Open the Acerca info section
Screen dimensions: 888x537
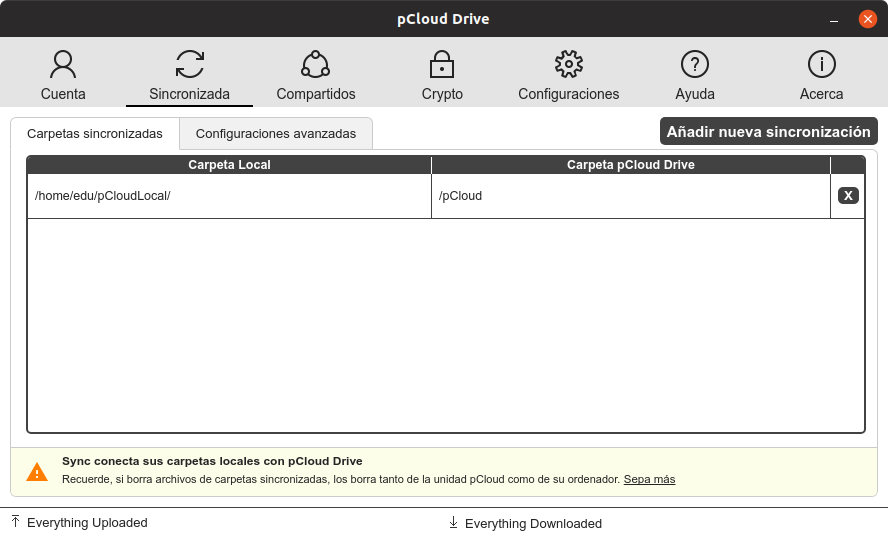pyautogui.click(x=821, y=75)
